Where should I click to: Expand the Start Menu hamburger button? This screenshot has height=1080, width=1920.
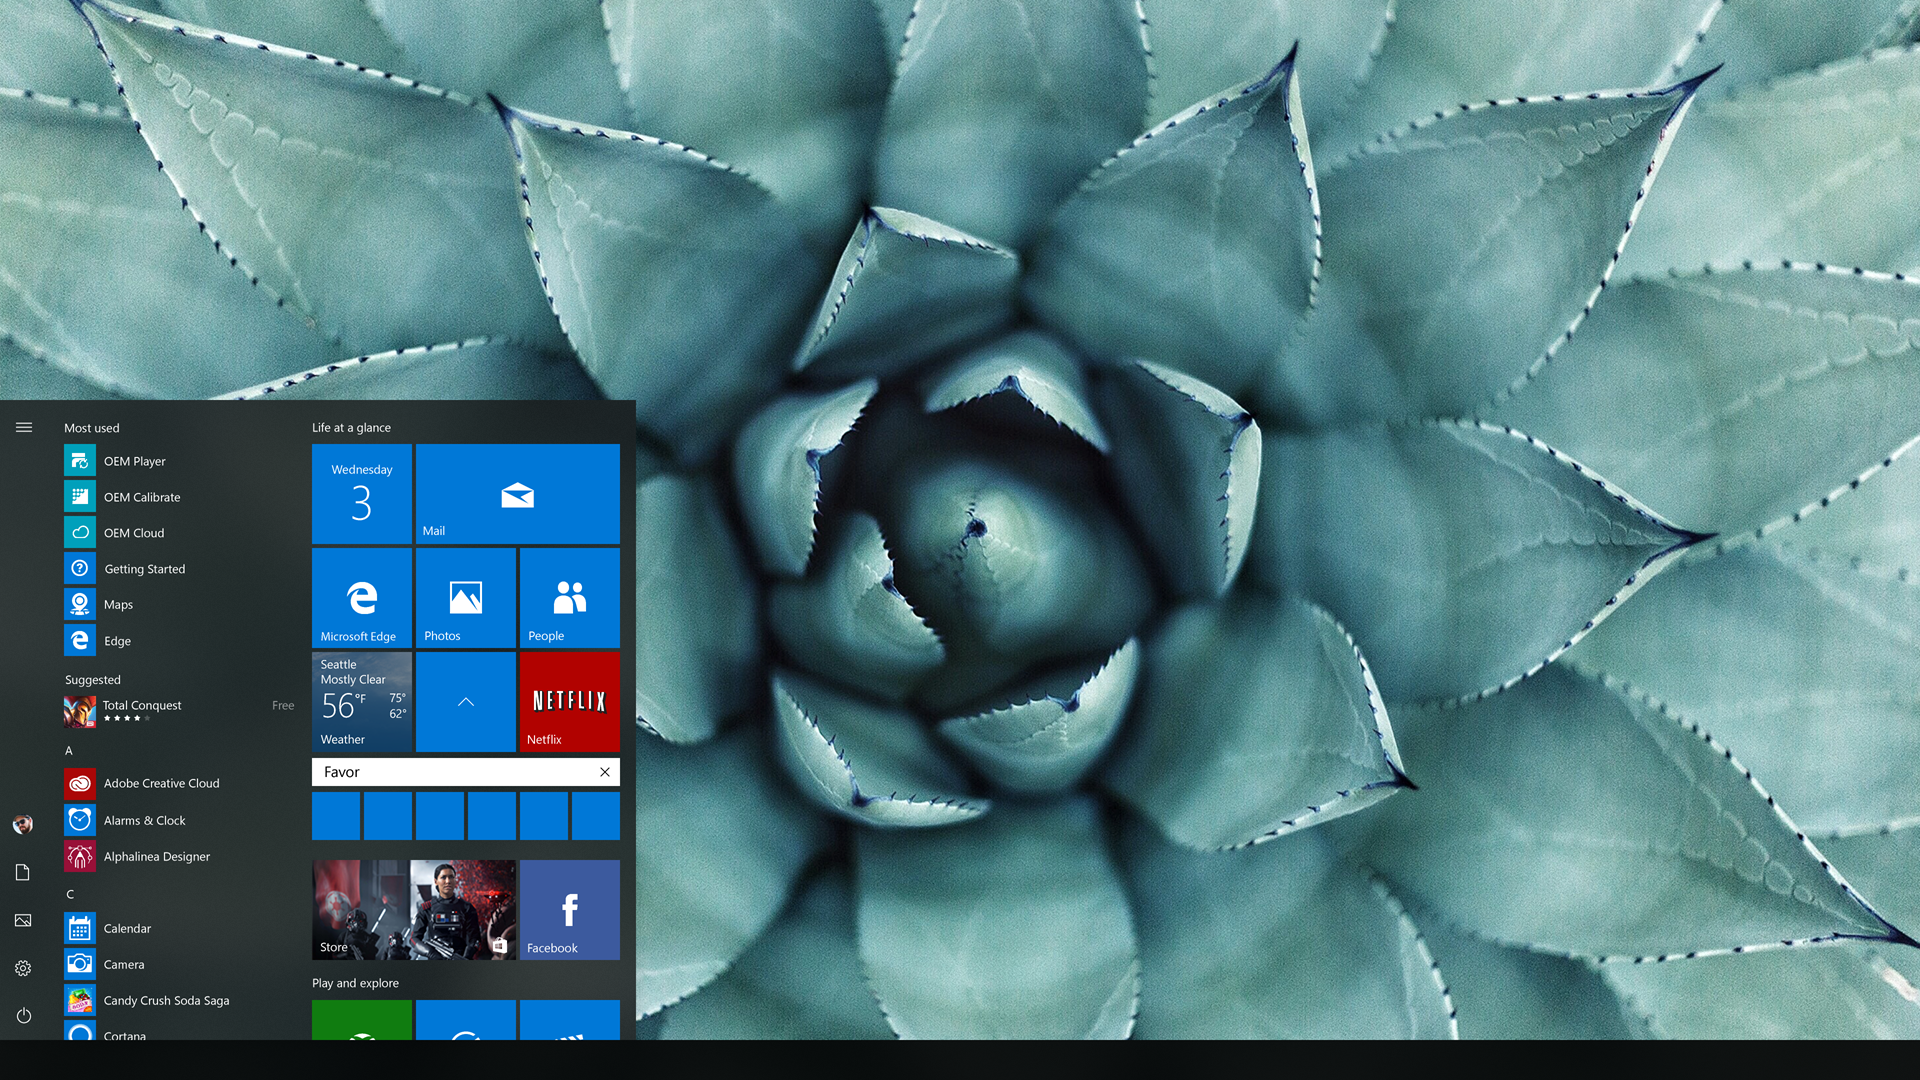tap(24, 426)
